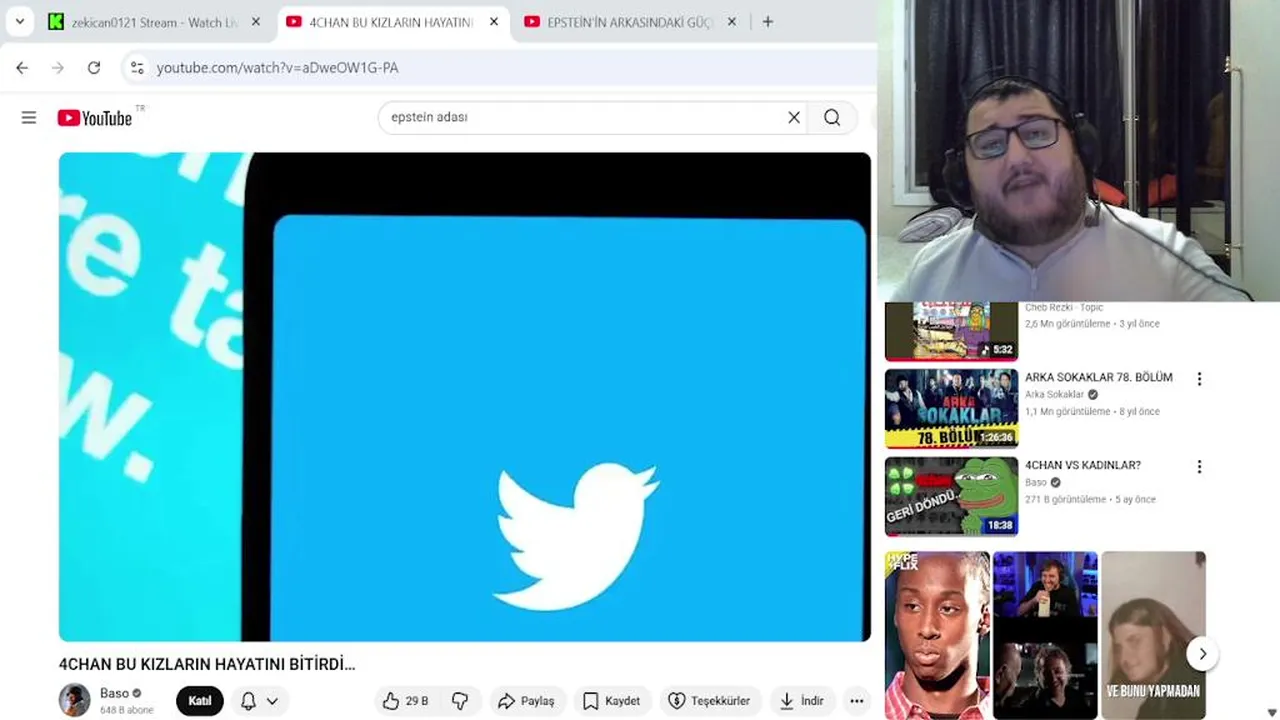Run search with magnifier button
The height and width of the screenshot is (720, 1280).
[x=832, y=117]
